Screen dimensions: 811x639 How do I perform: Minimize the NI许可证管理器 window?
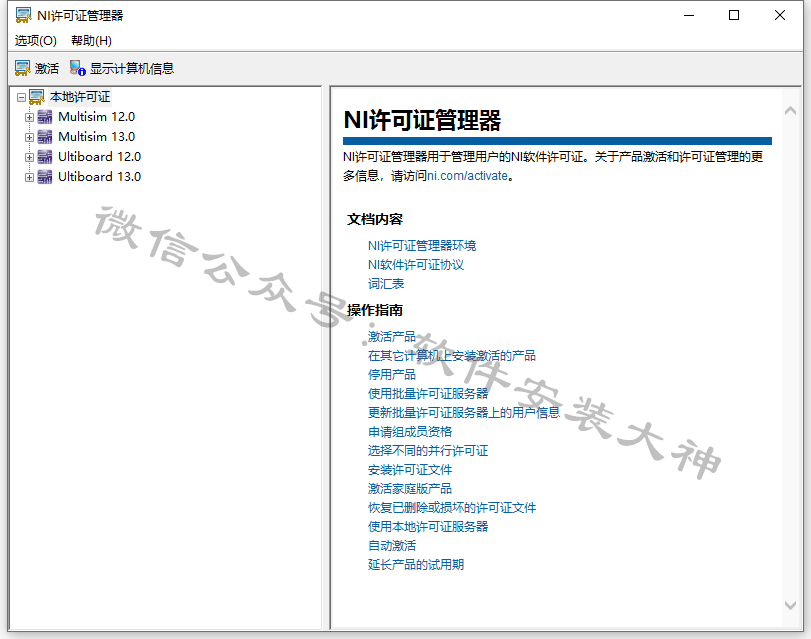tap(689, 16)
